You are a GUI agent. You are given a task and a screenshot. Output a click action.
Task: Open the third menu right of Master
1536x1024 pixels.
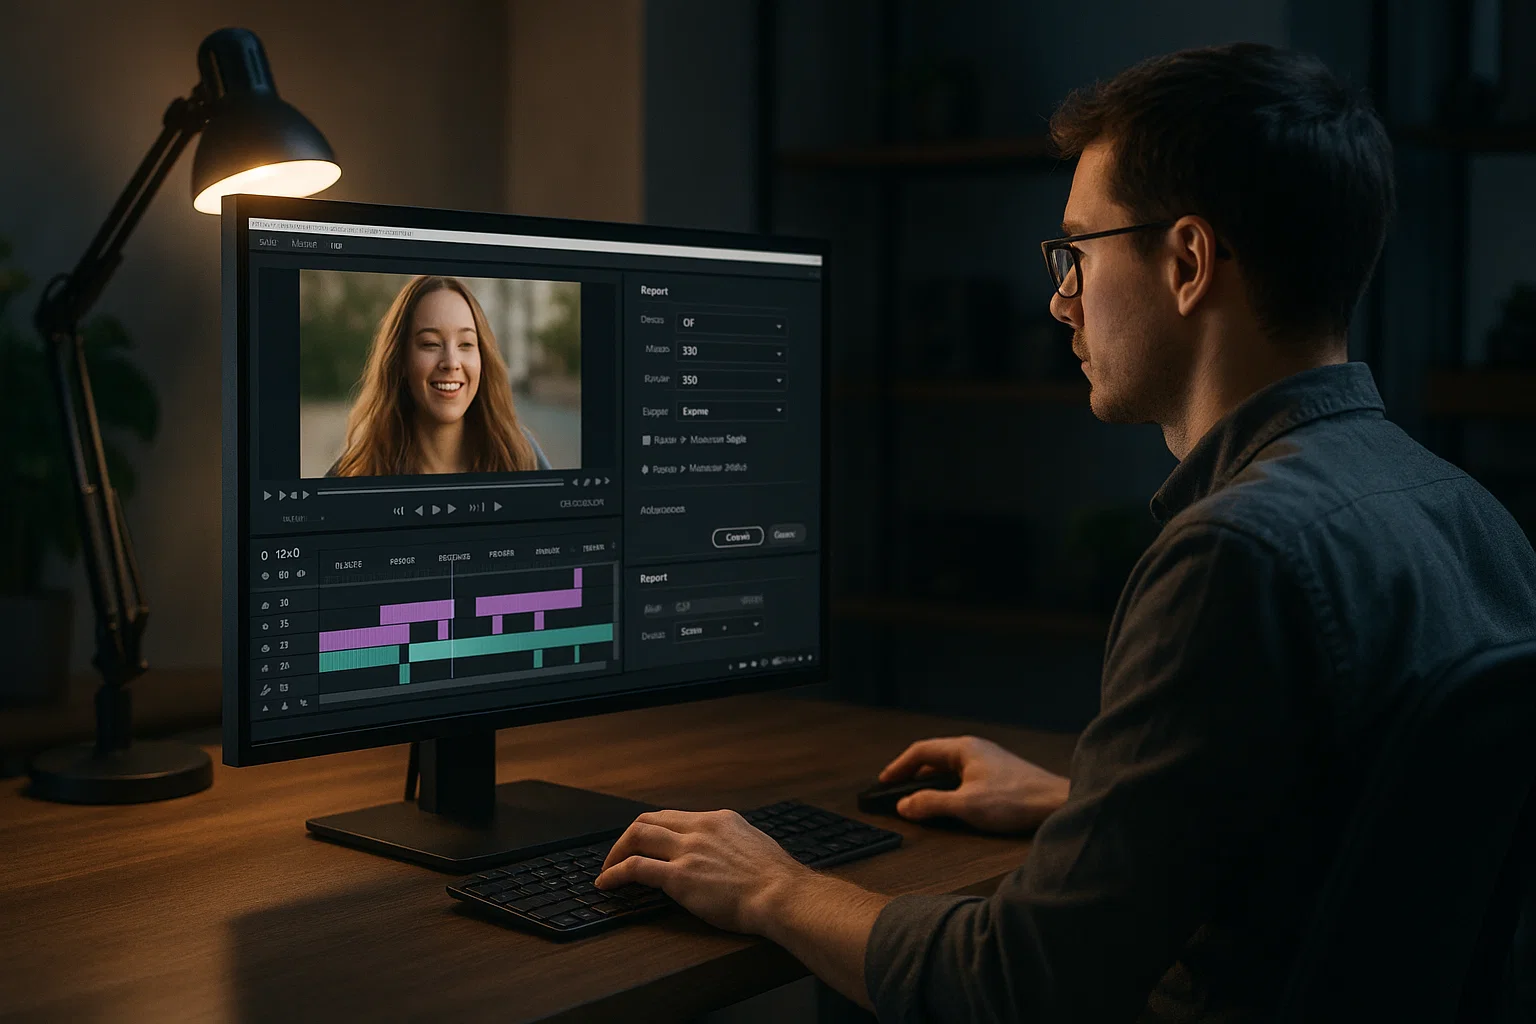[x=336, y=245]
